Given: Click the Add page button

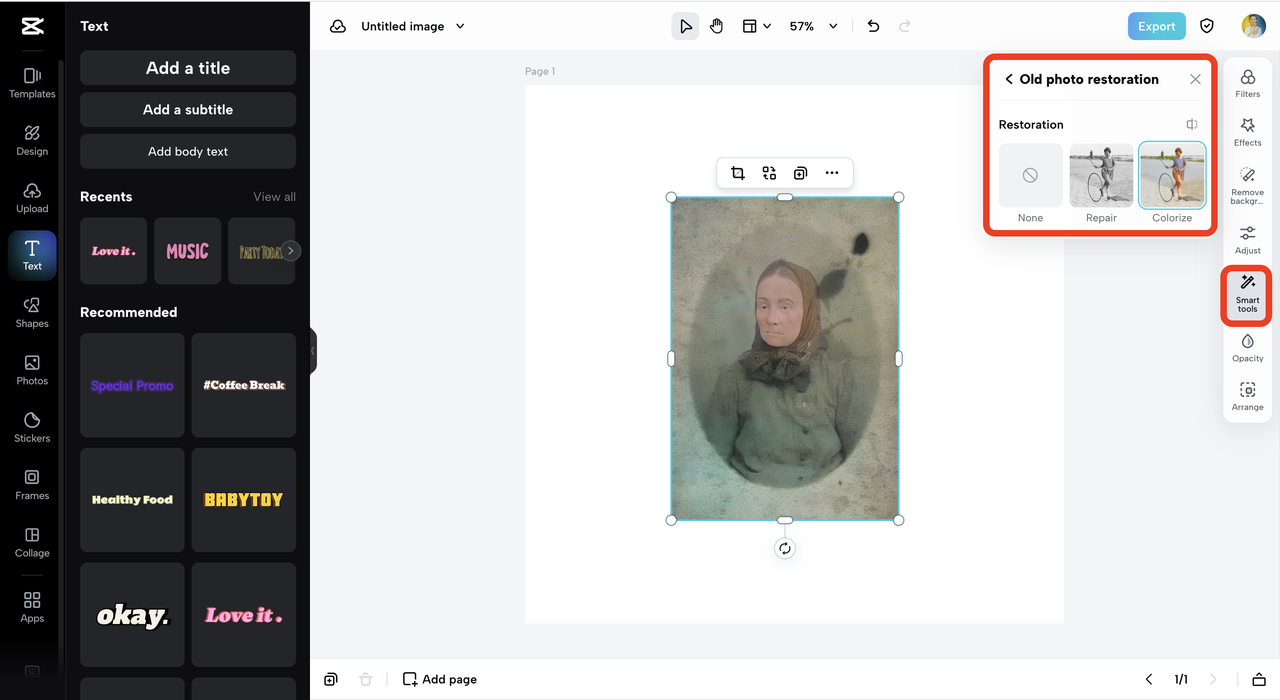Looking at the screenshot, I should 440,679.
